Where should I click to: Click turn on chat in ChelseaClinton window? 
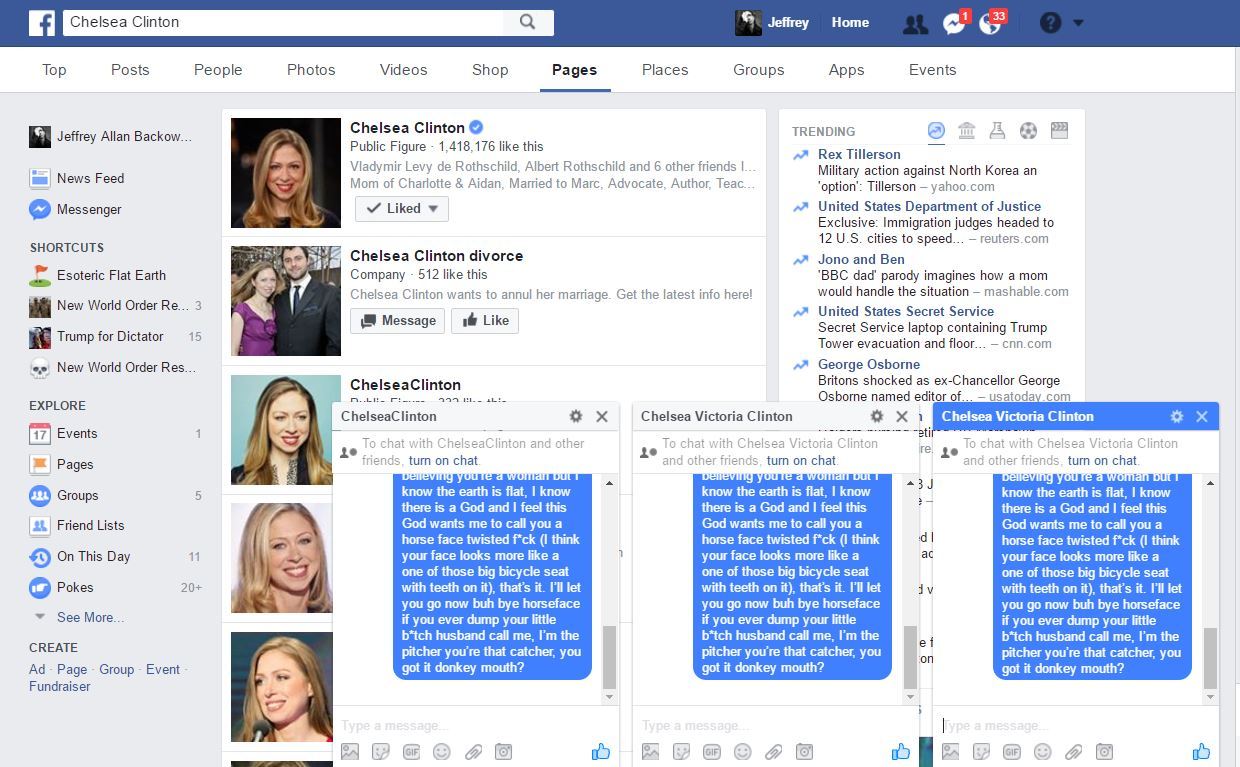(x=444, y=460)
